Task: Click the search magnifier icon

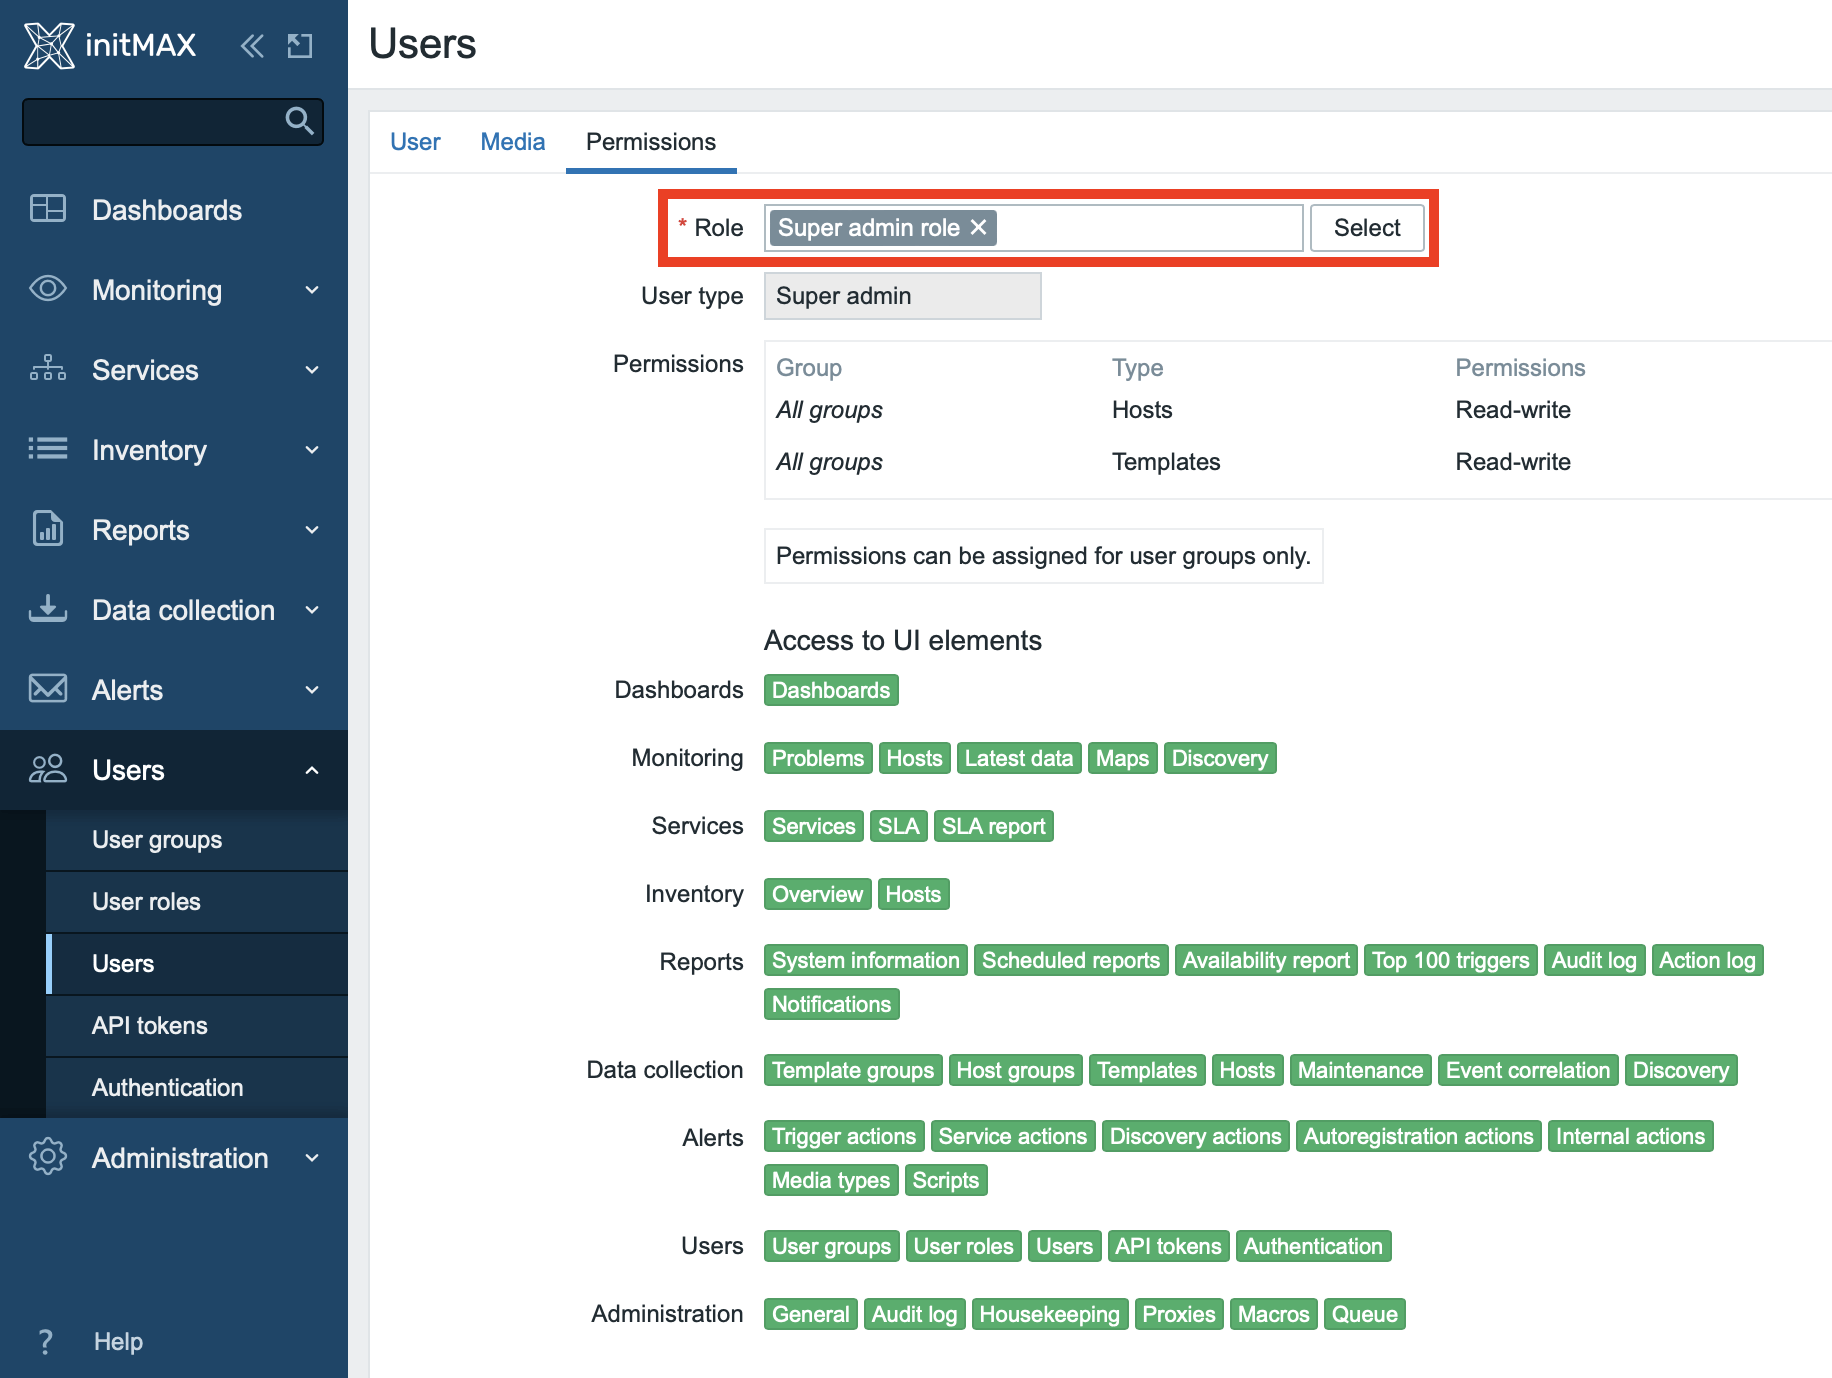Action: tap(299, 121)
